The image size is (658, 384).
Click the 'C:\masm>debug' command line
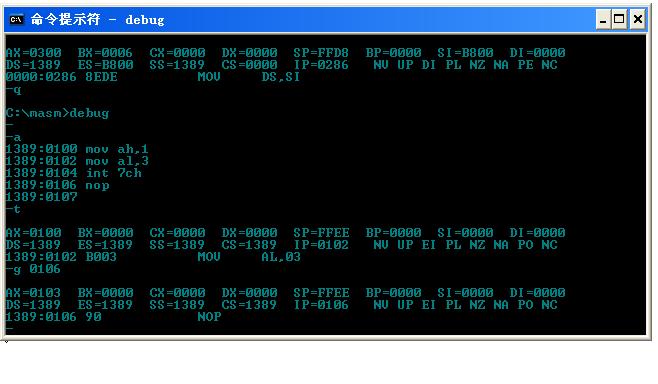57,113
